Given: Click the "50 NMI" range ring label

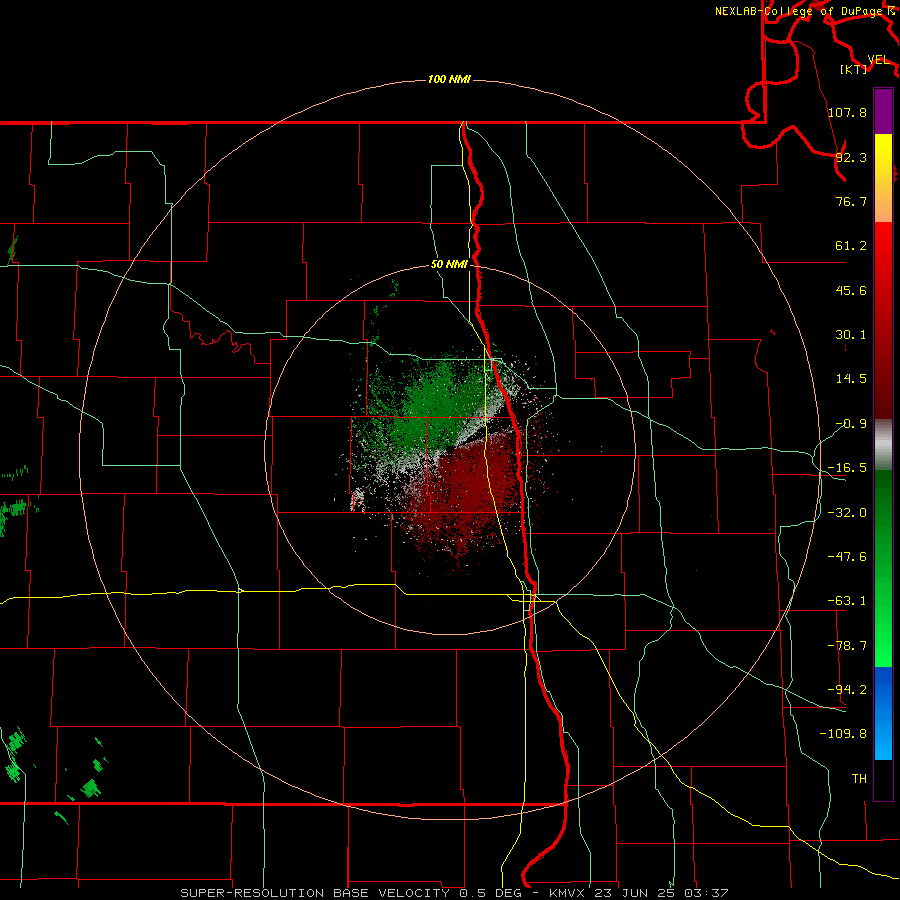Looking at the screenshot, I should pyautogui.click(x=449, y=265).
